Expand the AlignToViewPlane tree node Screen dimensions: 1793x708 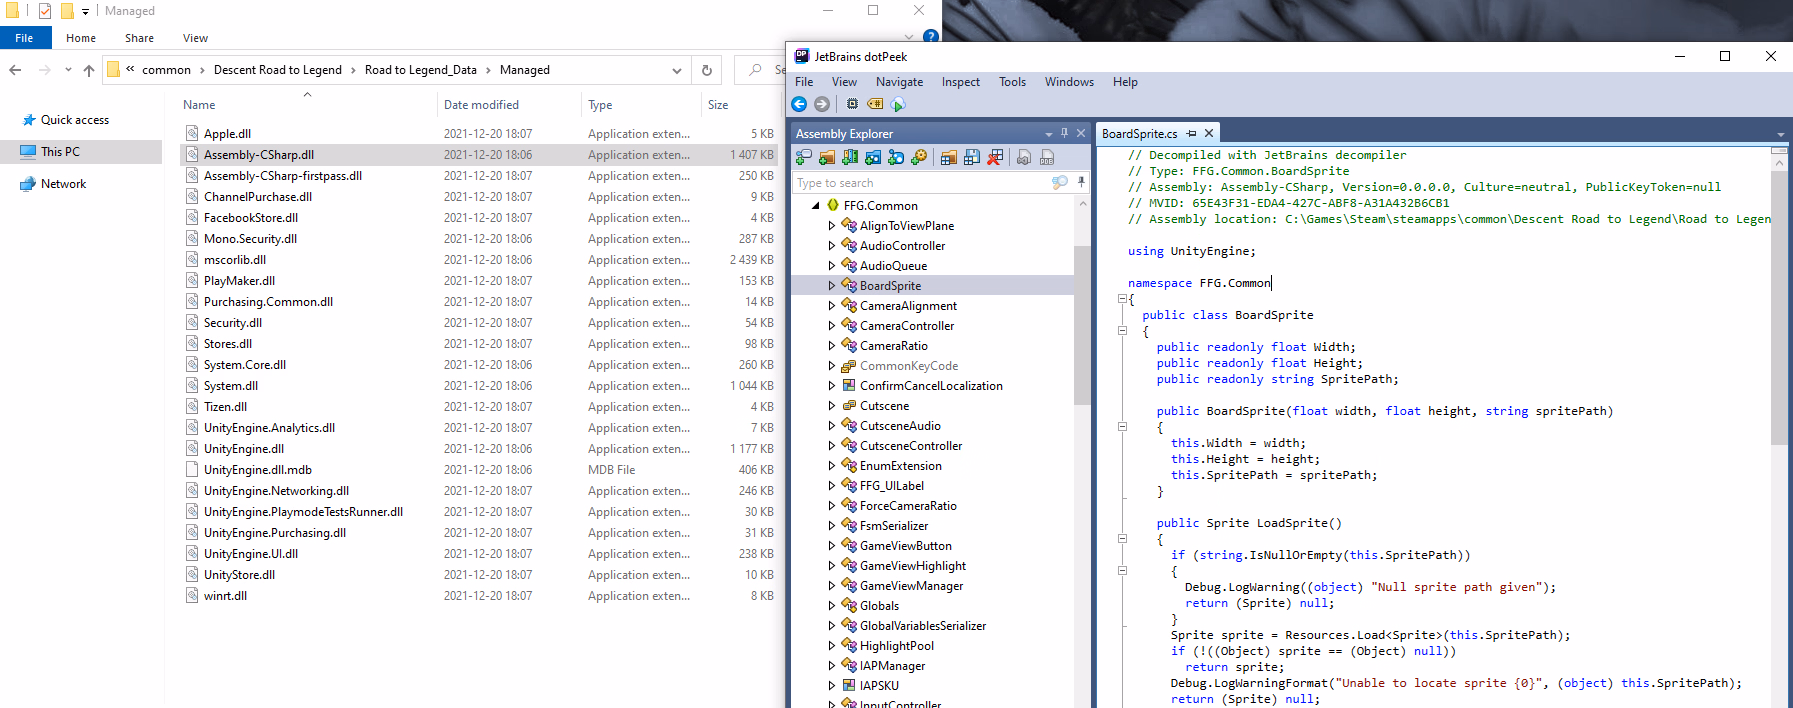[x=831, y=225]
